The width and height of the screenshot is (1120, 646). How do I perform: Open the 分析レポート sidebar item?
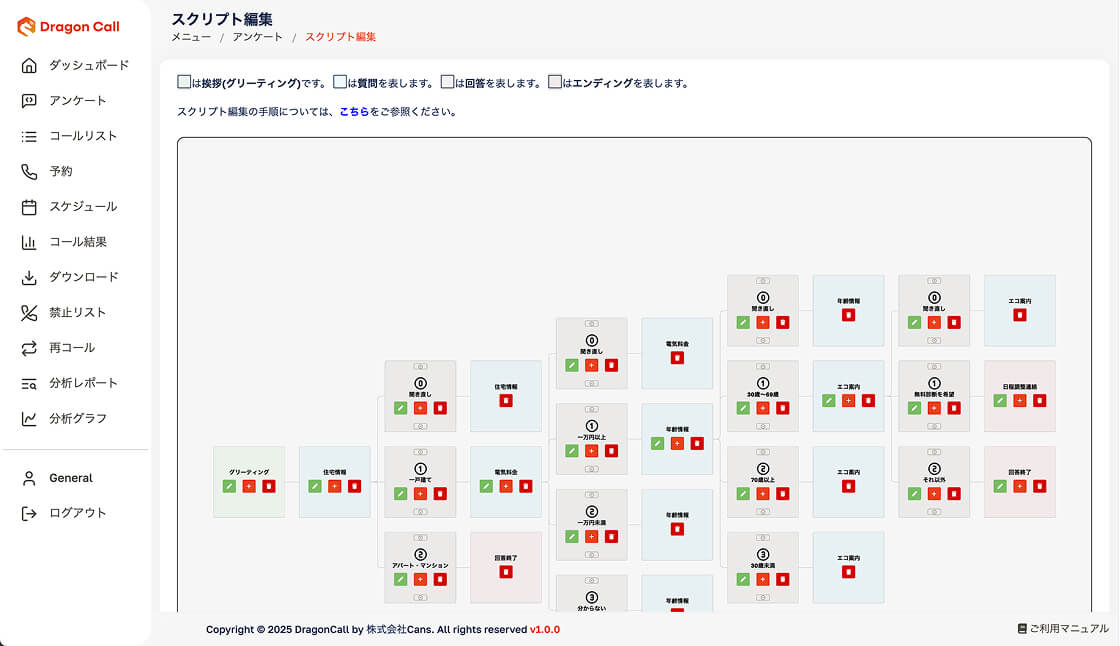click(x=83, y=383)
